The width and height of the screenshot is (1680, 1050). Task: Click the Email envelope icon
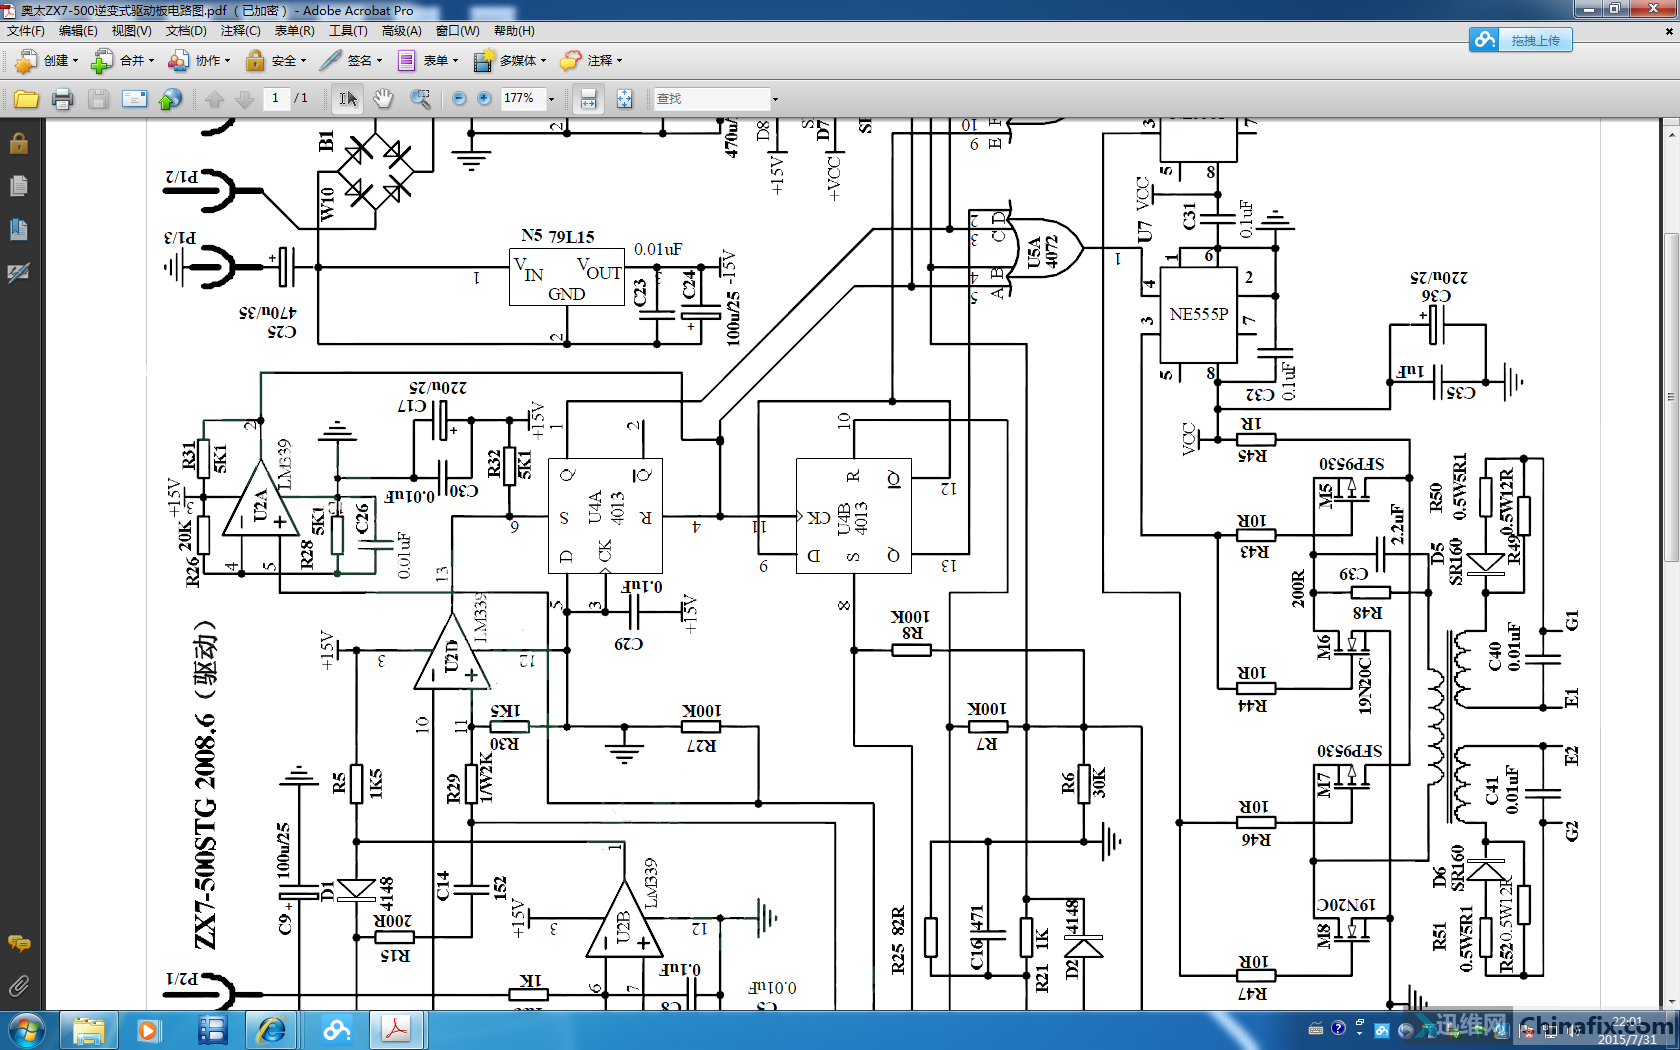pos(134,99)
